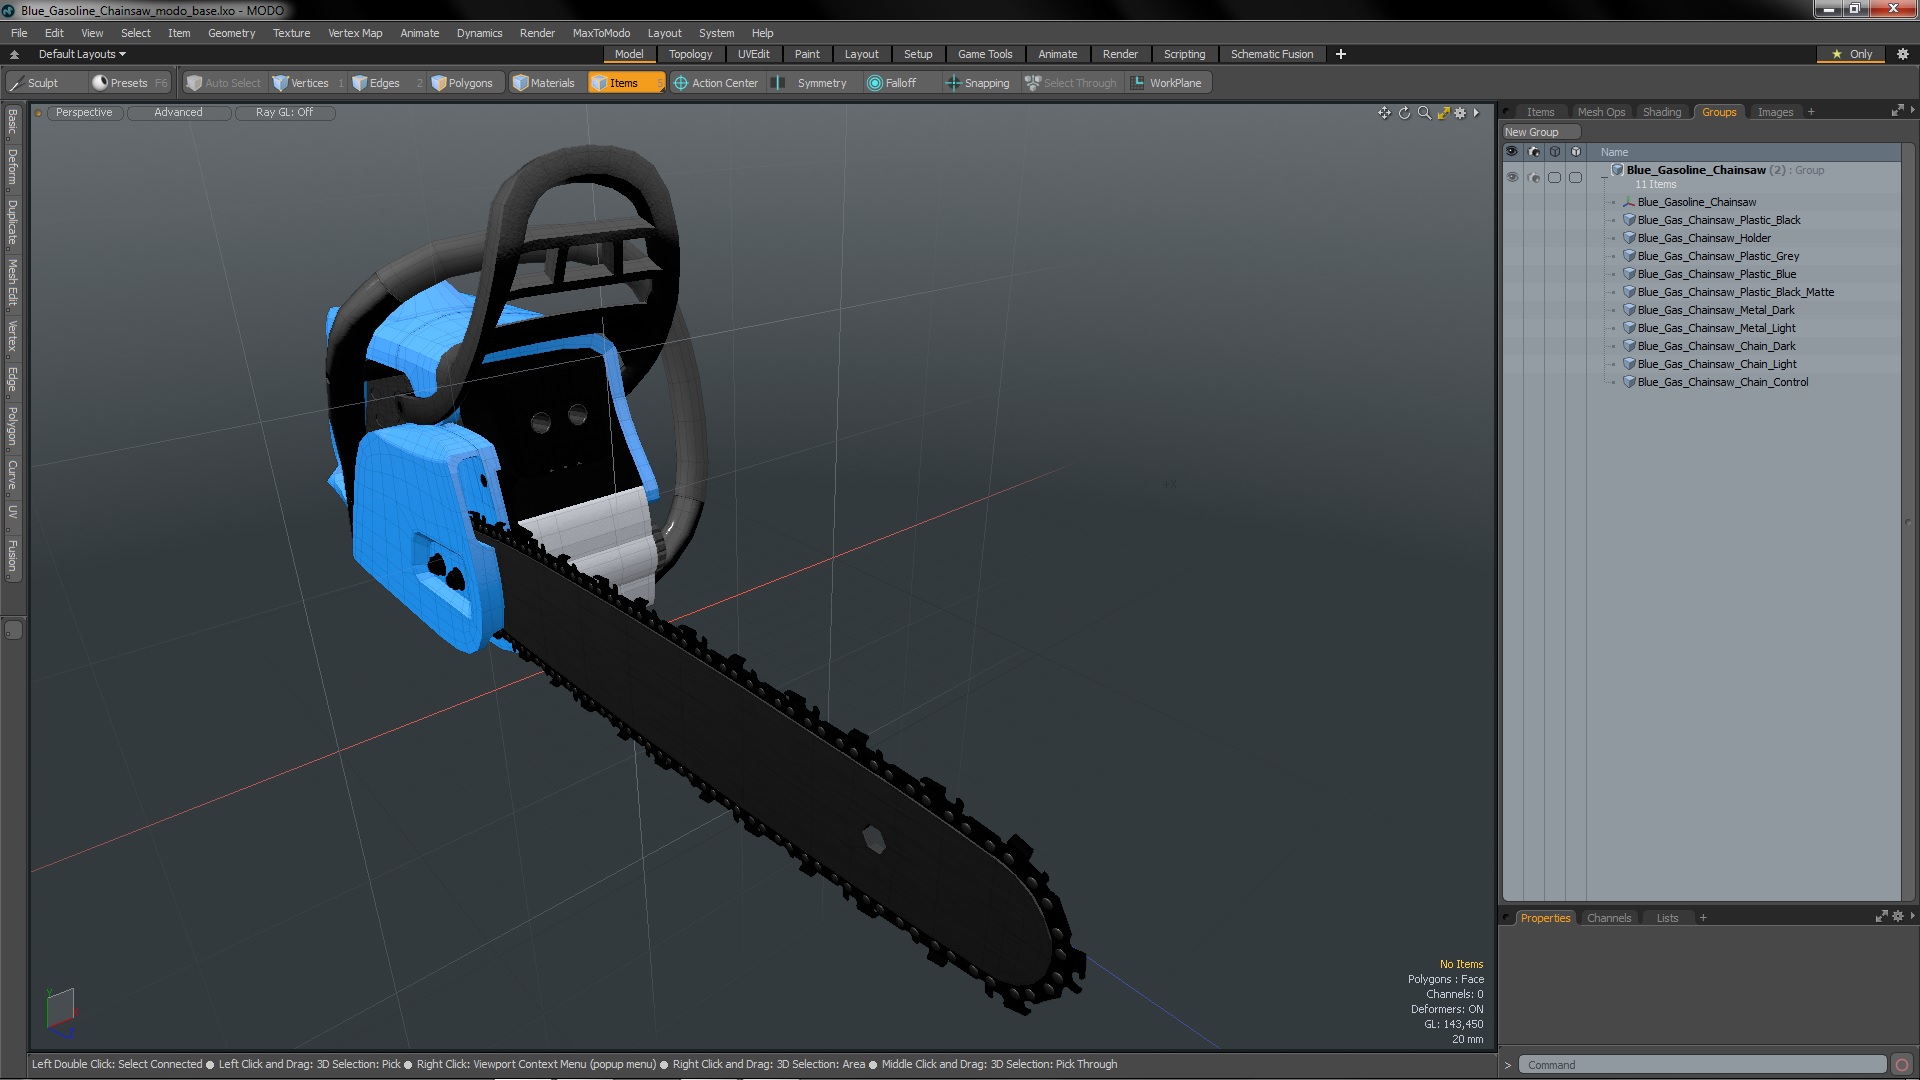The width and height of the screenshot is (1920, 1080).
Task: Open the Advanced shading style dropdown
Action: click(178, 112)
